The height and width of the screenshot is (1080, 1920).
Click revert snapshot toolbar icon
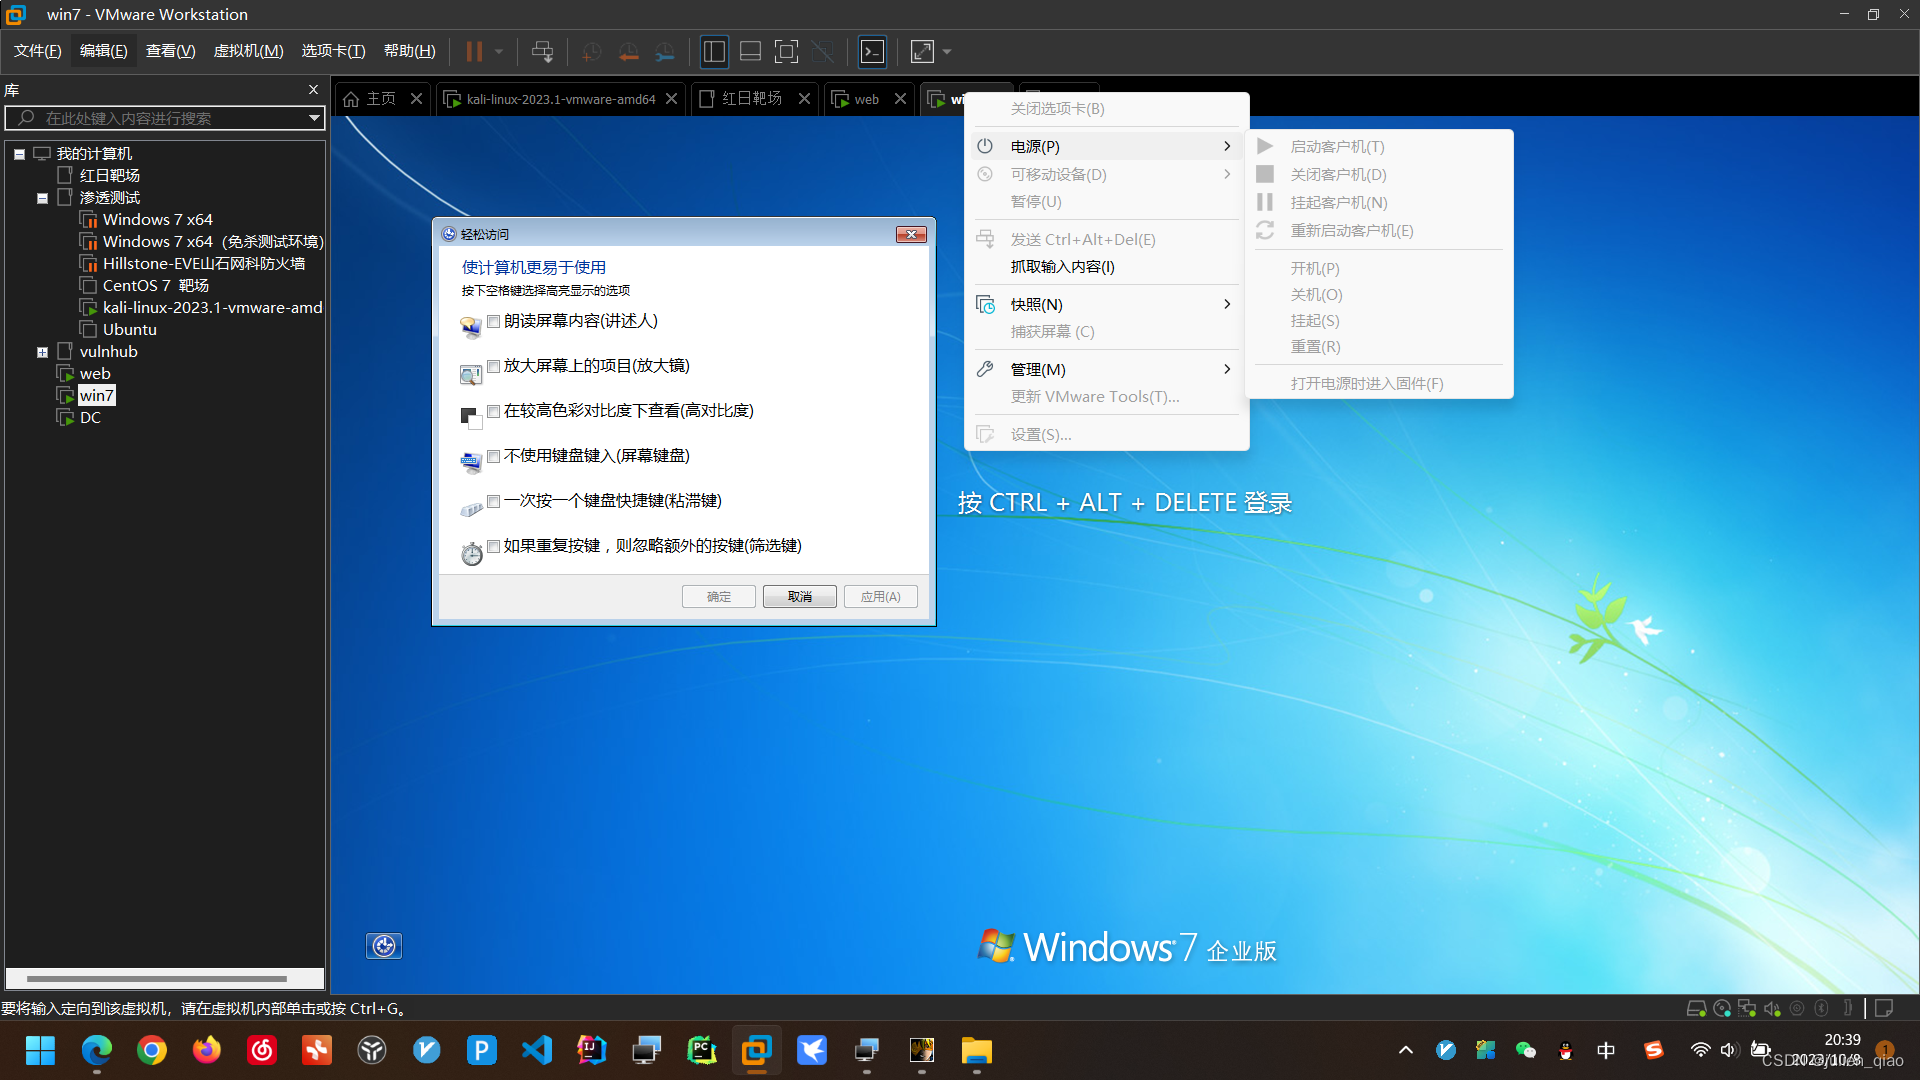[628, 51]
